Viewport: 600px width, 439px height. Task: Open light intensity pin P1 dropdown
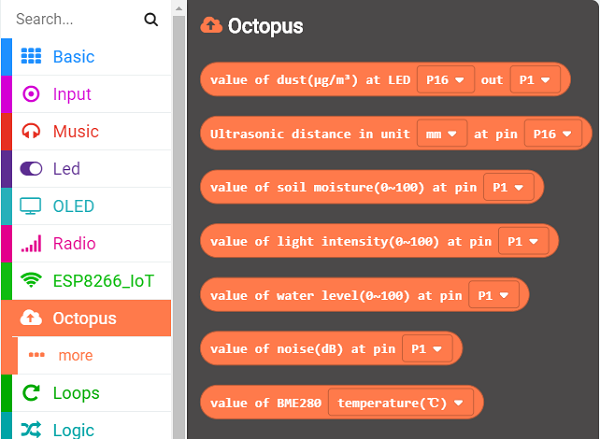(x=523, y=241)
